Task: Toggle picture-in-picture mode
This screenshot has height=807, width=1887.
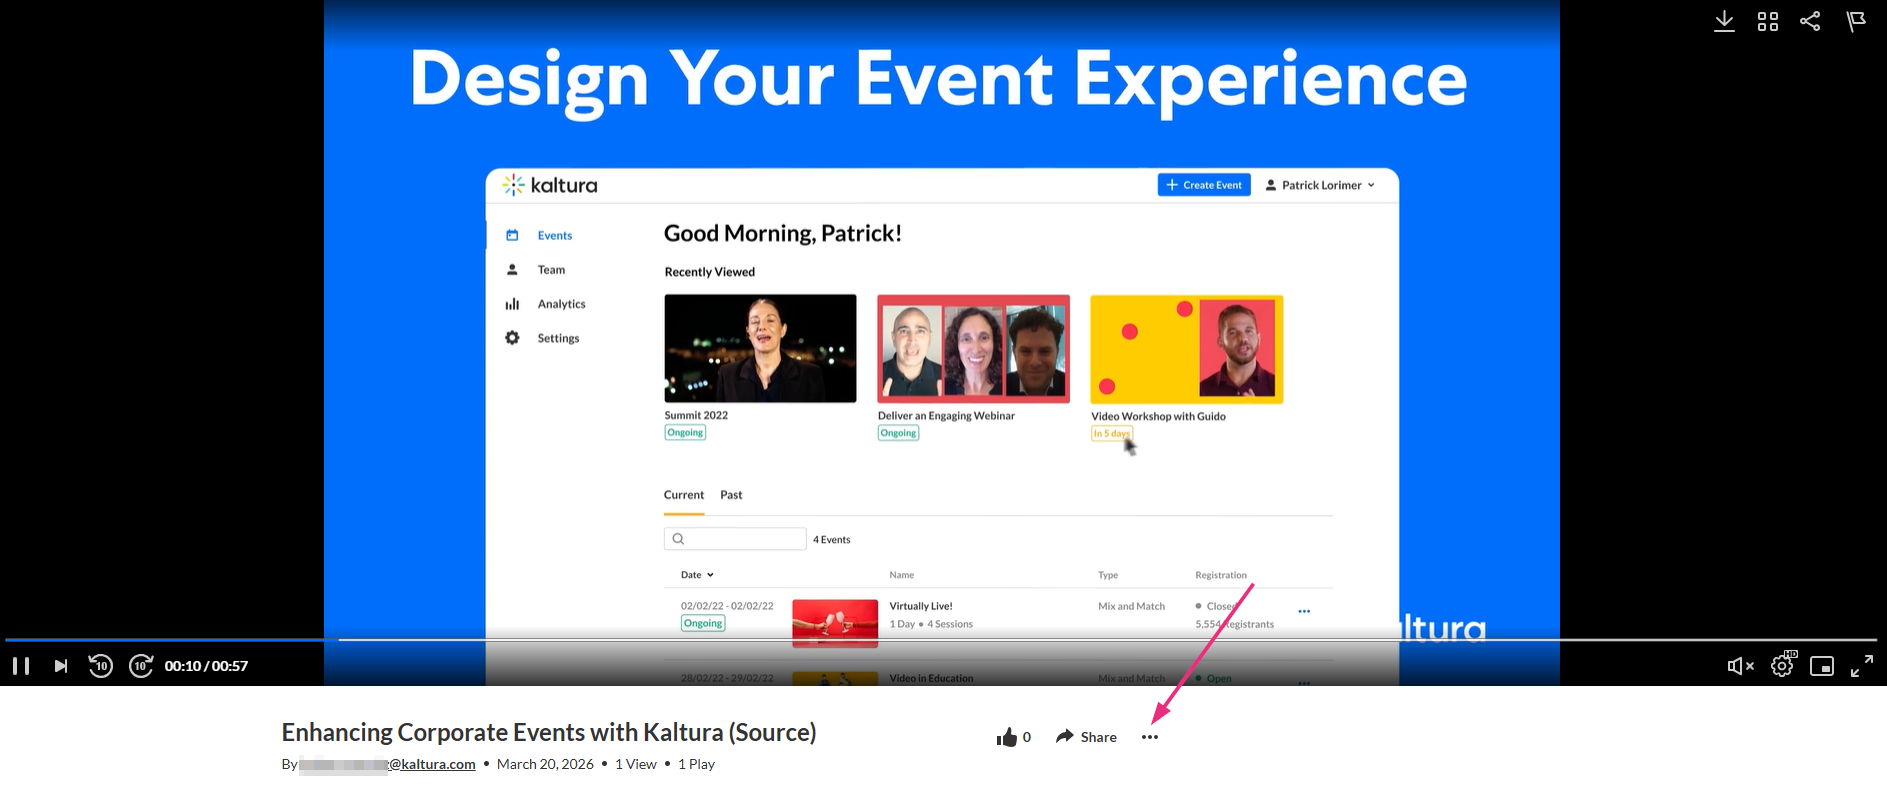Action: pos(1822,666)
